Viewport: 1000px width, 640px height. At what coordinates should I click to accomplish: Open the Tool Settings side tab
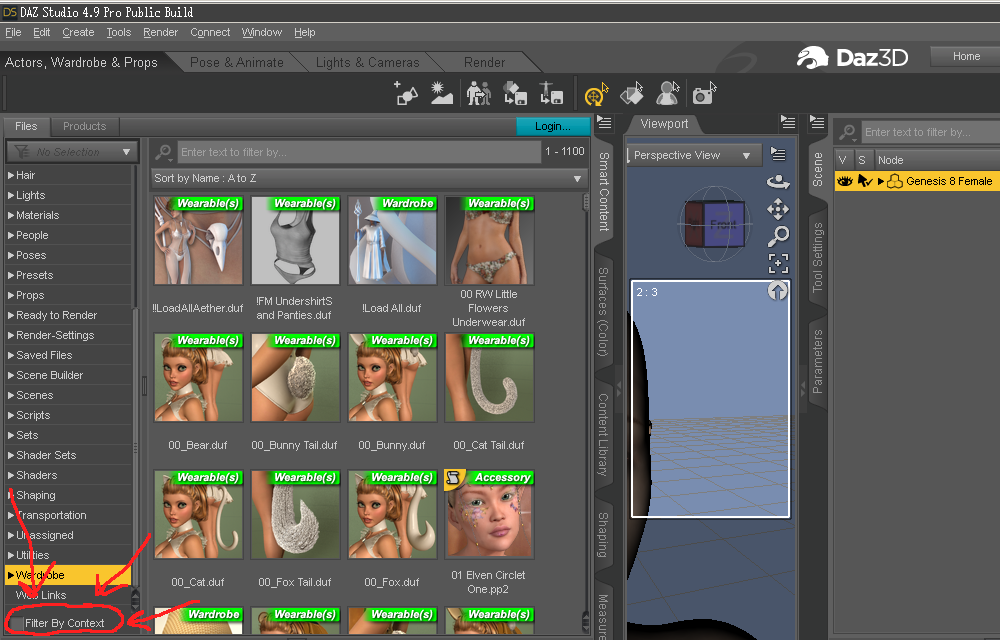tap(817, 258)
